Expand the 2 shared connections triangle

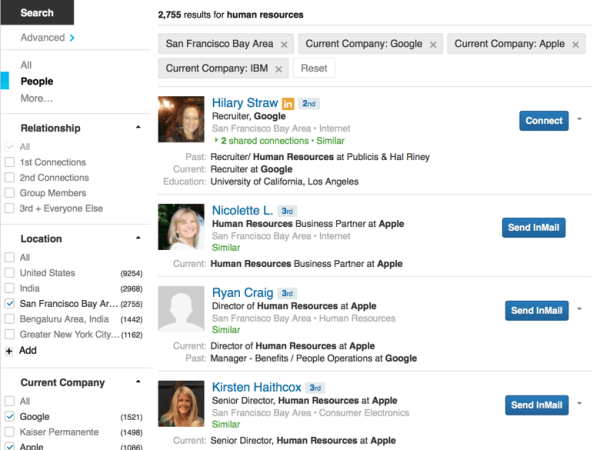(216, 140)
